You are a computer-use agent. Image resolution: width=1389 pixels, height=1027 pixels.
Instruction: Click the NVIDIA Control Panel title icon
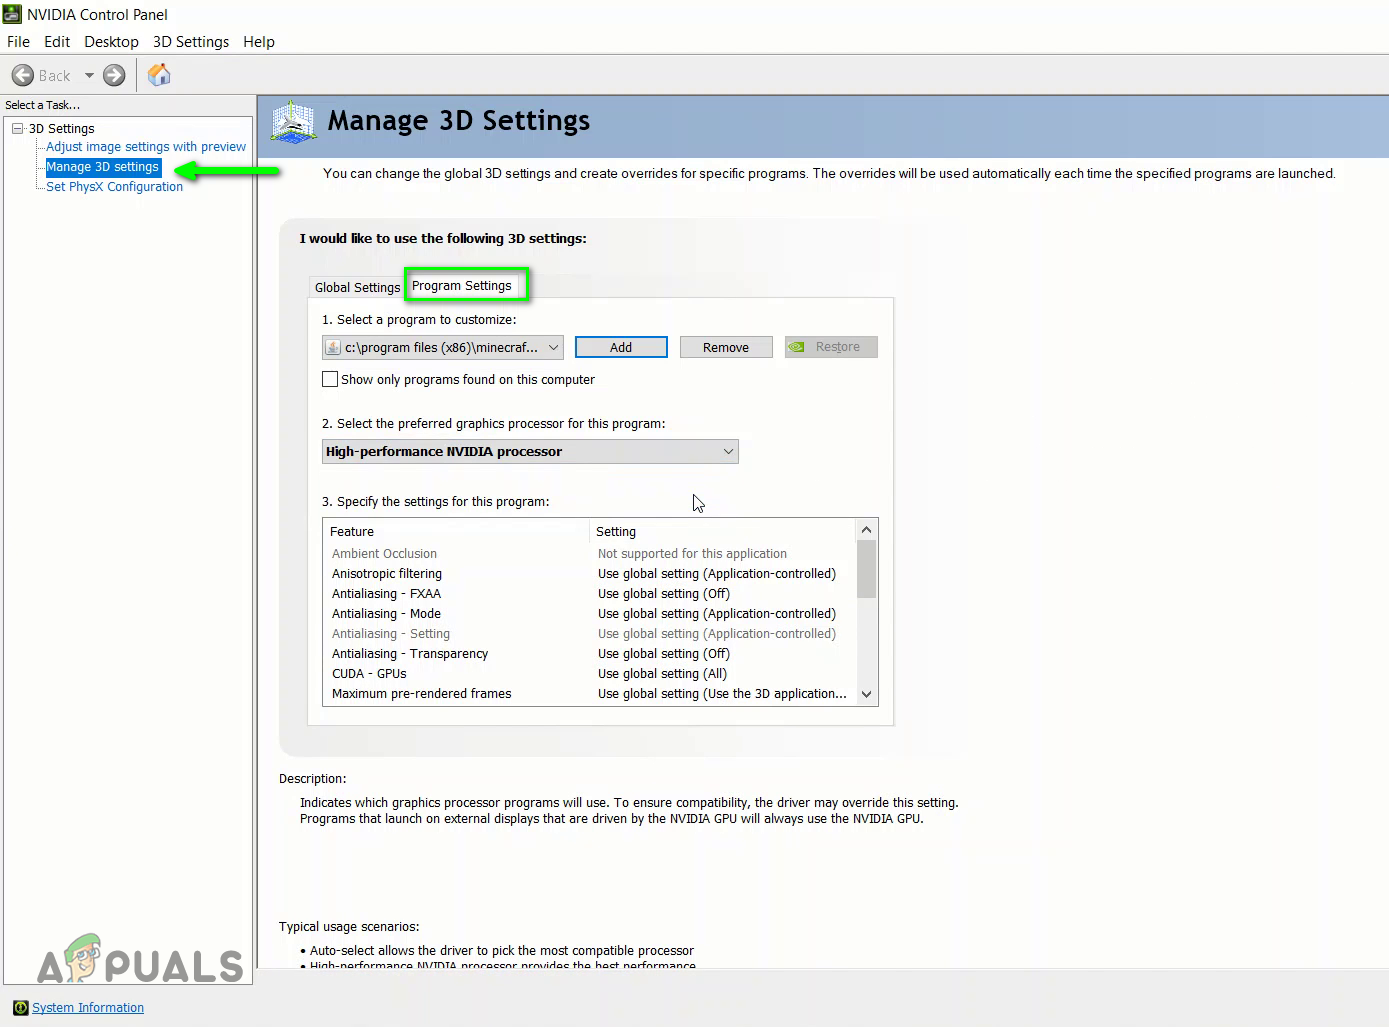(x=12, y=14)
